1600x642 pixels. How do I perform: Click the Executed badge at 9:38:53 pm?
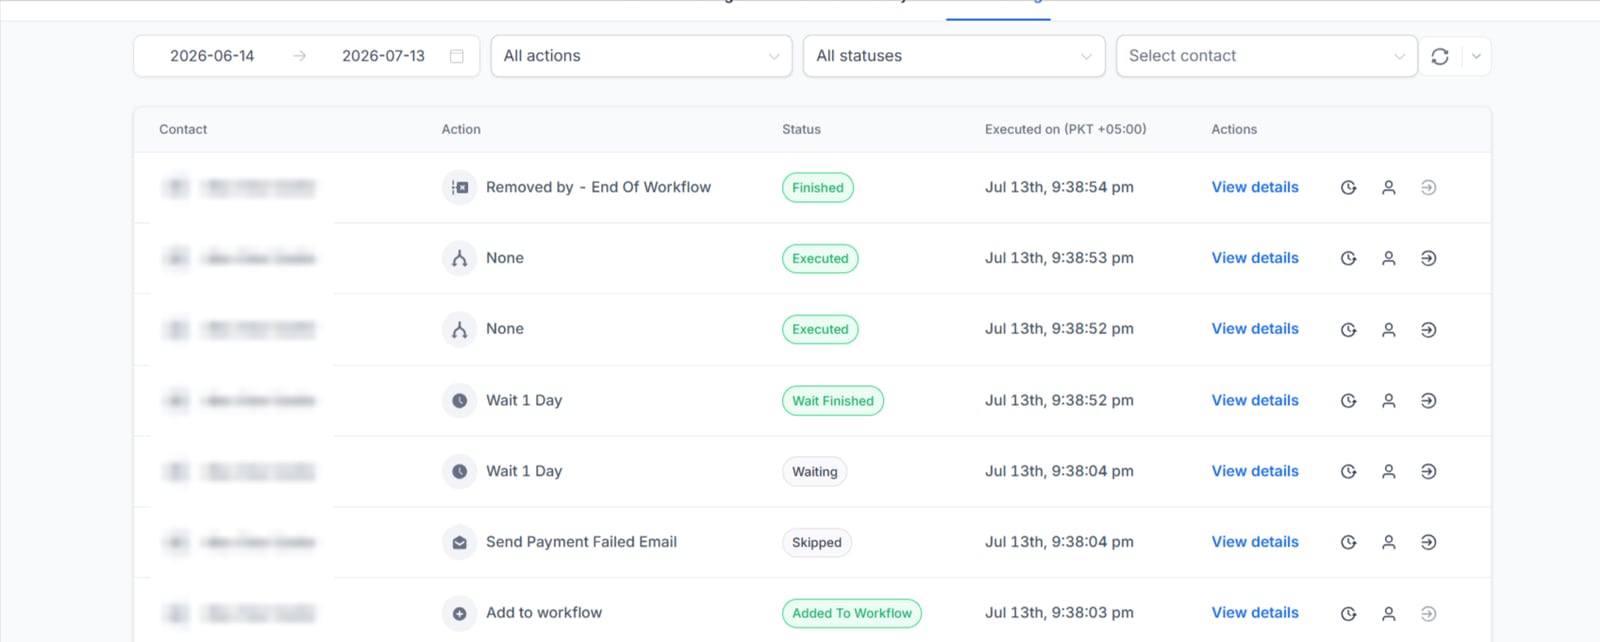tap(820, 259)
